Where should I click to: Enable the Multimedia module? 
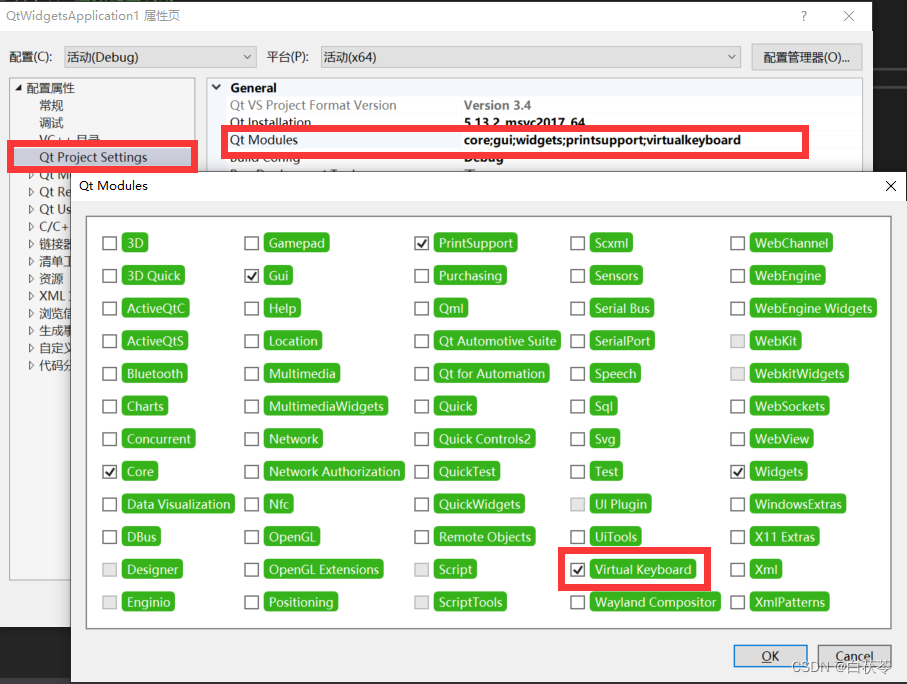tap(251, 373)
